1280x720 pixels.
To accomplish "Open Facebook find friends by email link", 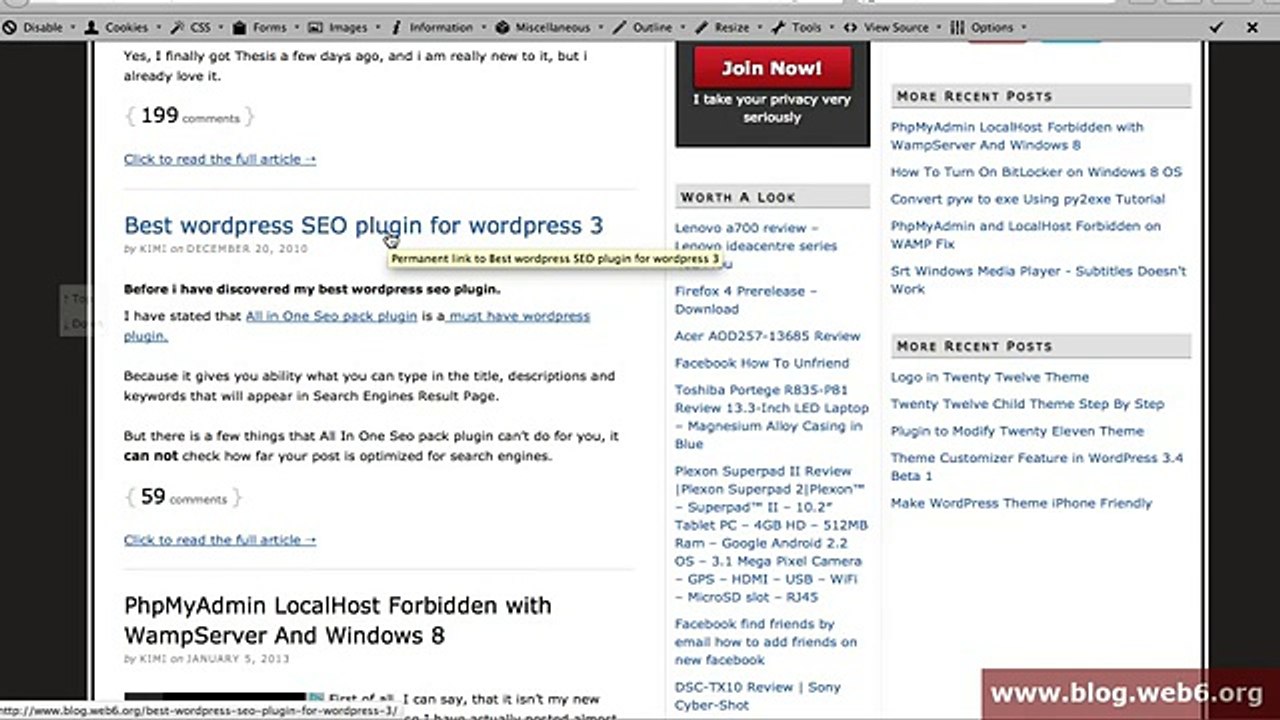I will pyautogui.click(x=765, y=642).
